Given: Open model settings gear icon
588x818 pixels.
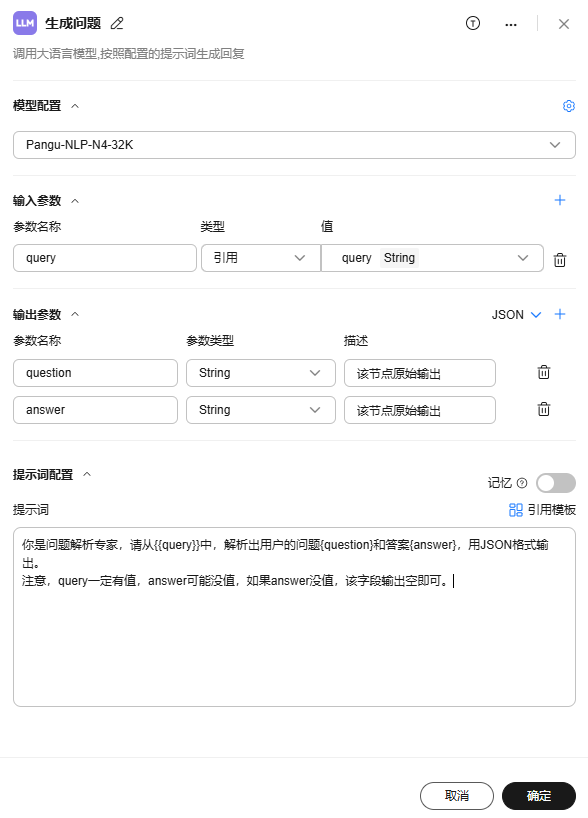Looking at the screenshot, I should [569, 106].
